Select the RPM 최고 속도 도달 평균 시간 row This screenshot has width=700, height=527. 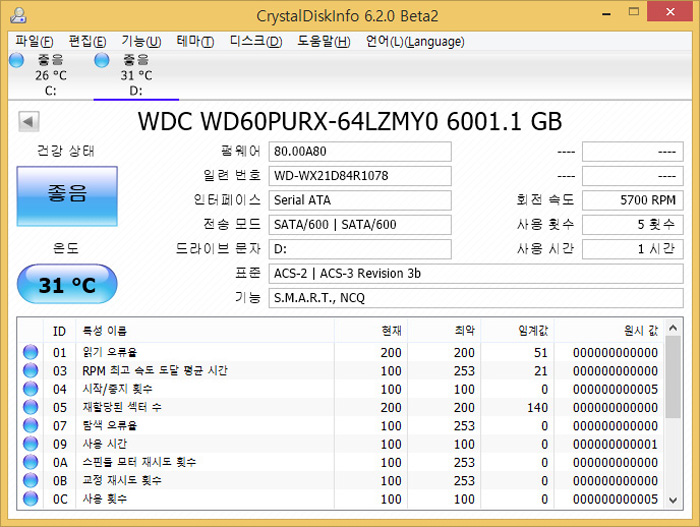coord(341,371)
